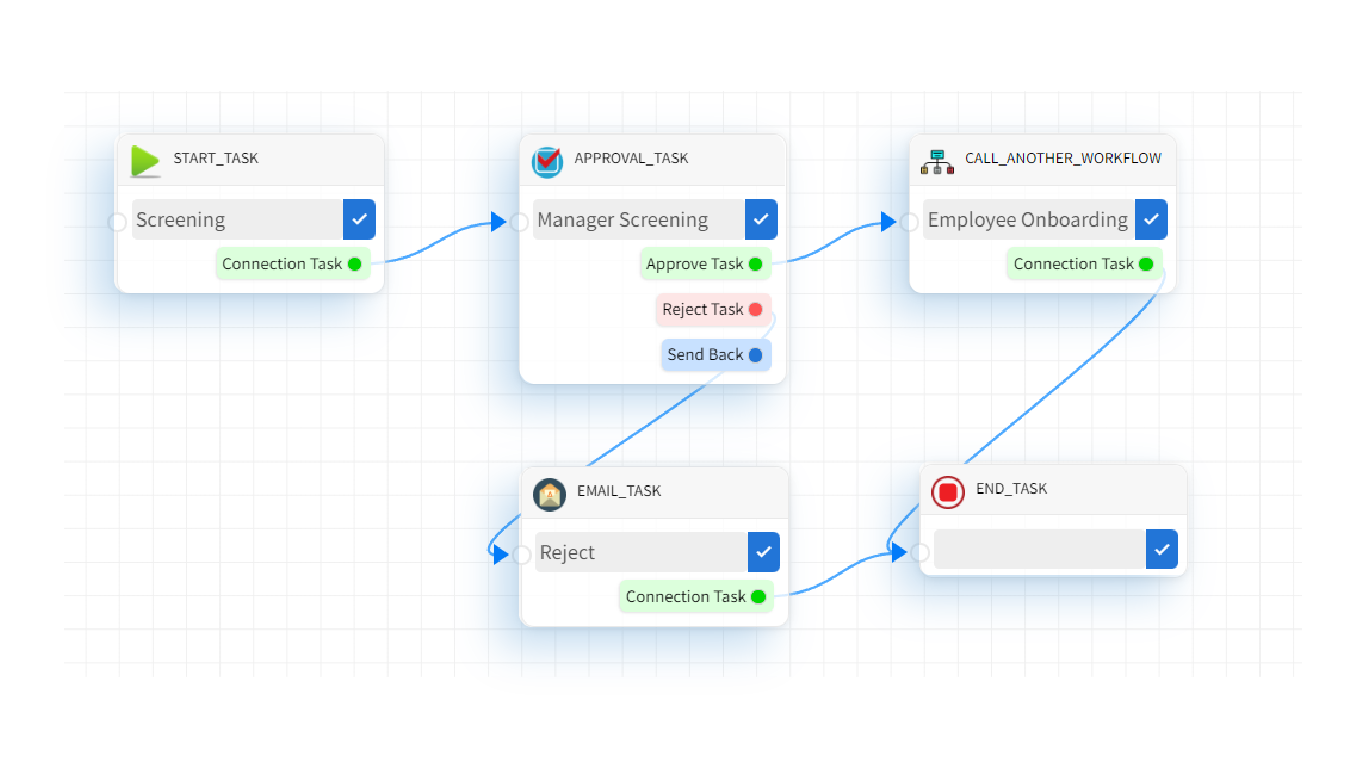The width and height of the screenshot is (1366, 768).
Task: Click the red stop icon on END_TASK
Action: 947,491
